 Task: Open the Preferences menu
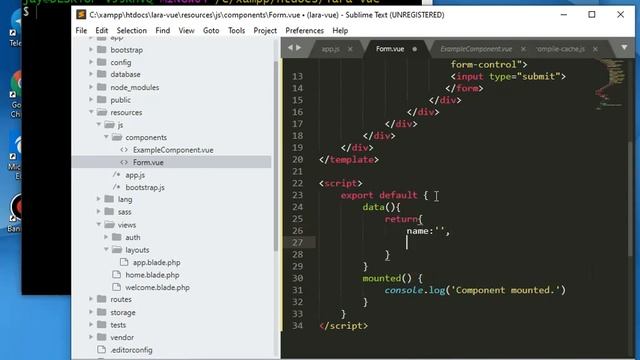(x=304, y=31)
